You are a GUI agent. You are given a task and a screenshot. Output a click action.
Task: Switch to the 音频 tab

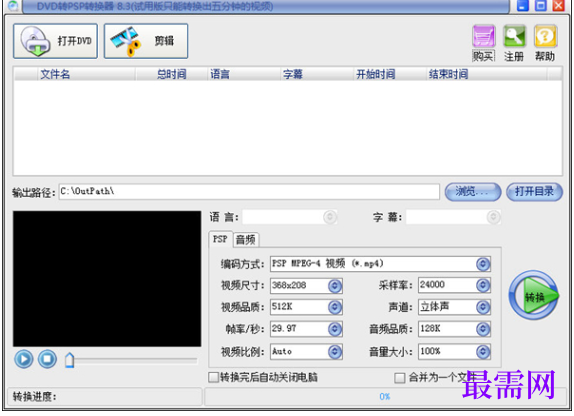pos(246,240)
